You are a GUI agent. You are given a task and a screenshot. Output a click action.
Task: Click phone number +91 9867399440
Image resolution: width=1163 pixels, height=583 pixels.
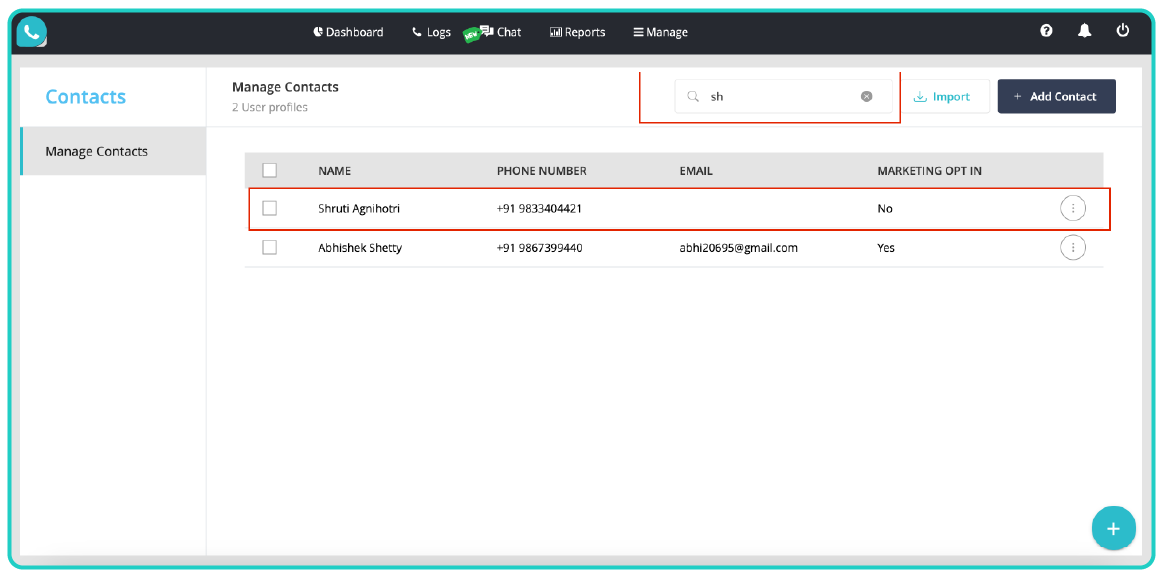point(539,248)
